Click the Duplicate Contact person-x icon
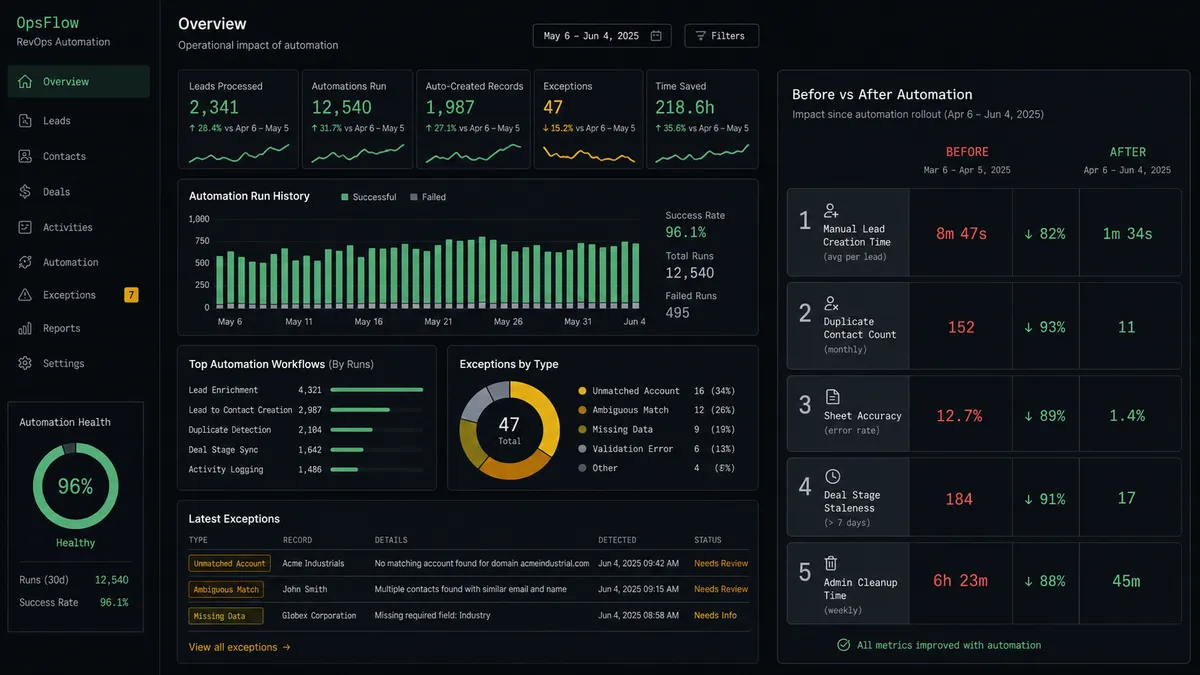Image resolution: width=1200 pixels, height=675 pixels. [x=831, y=303]
